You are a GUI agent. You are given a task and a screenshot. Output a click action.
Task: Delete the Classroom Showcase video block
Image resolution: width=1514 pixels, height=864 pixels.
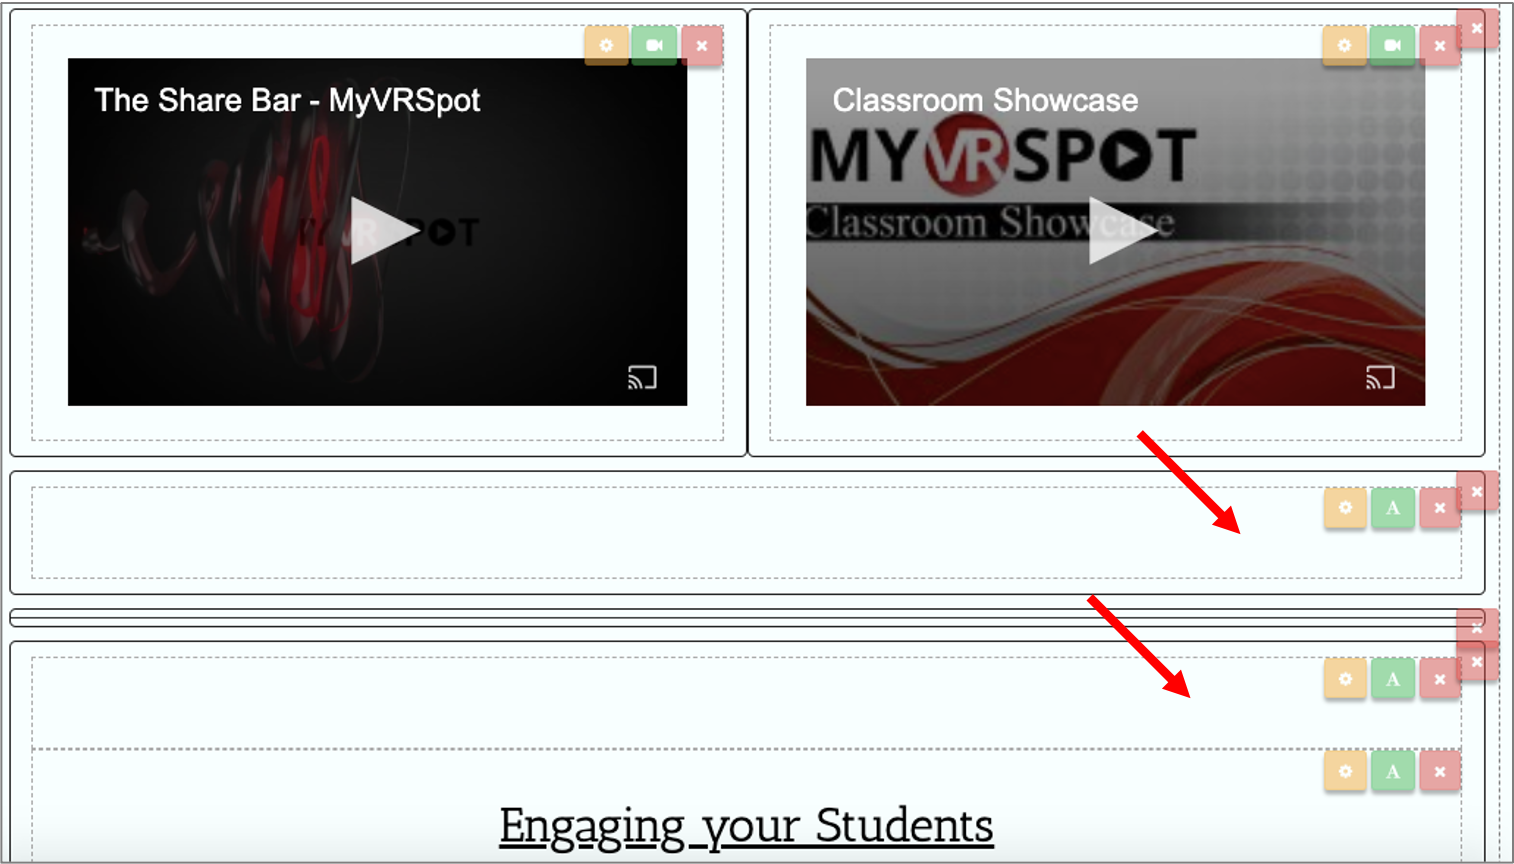(x=1440, y=46)
